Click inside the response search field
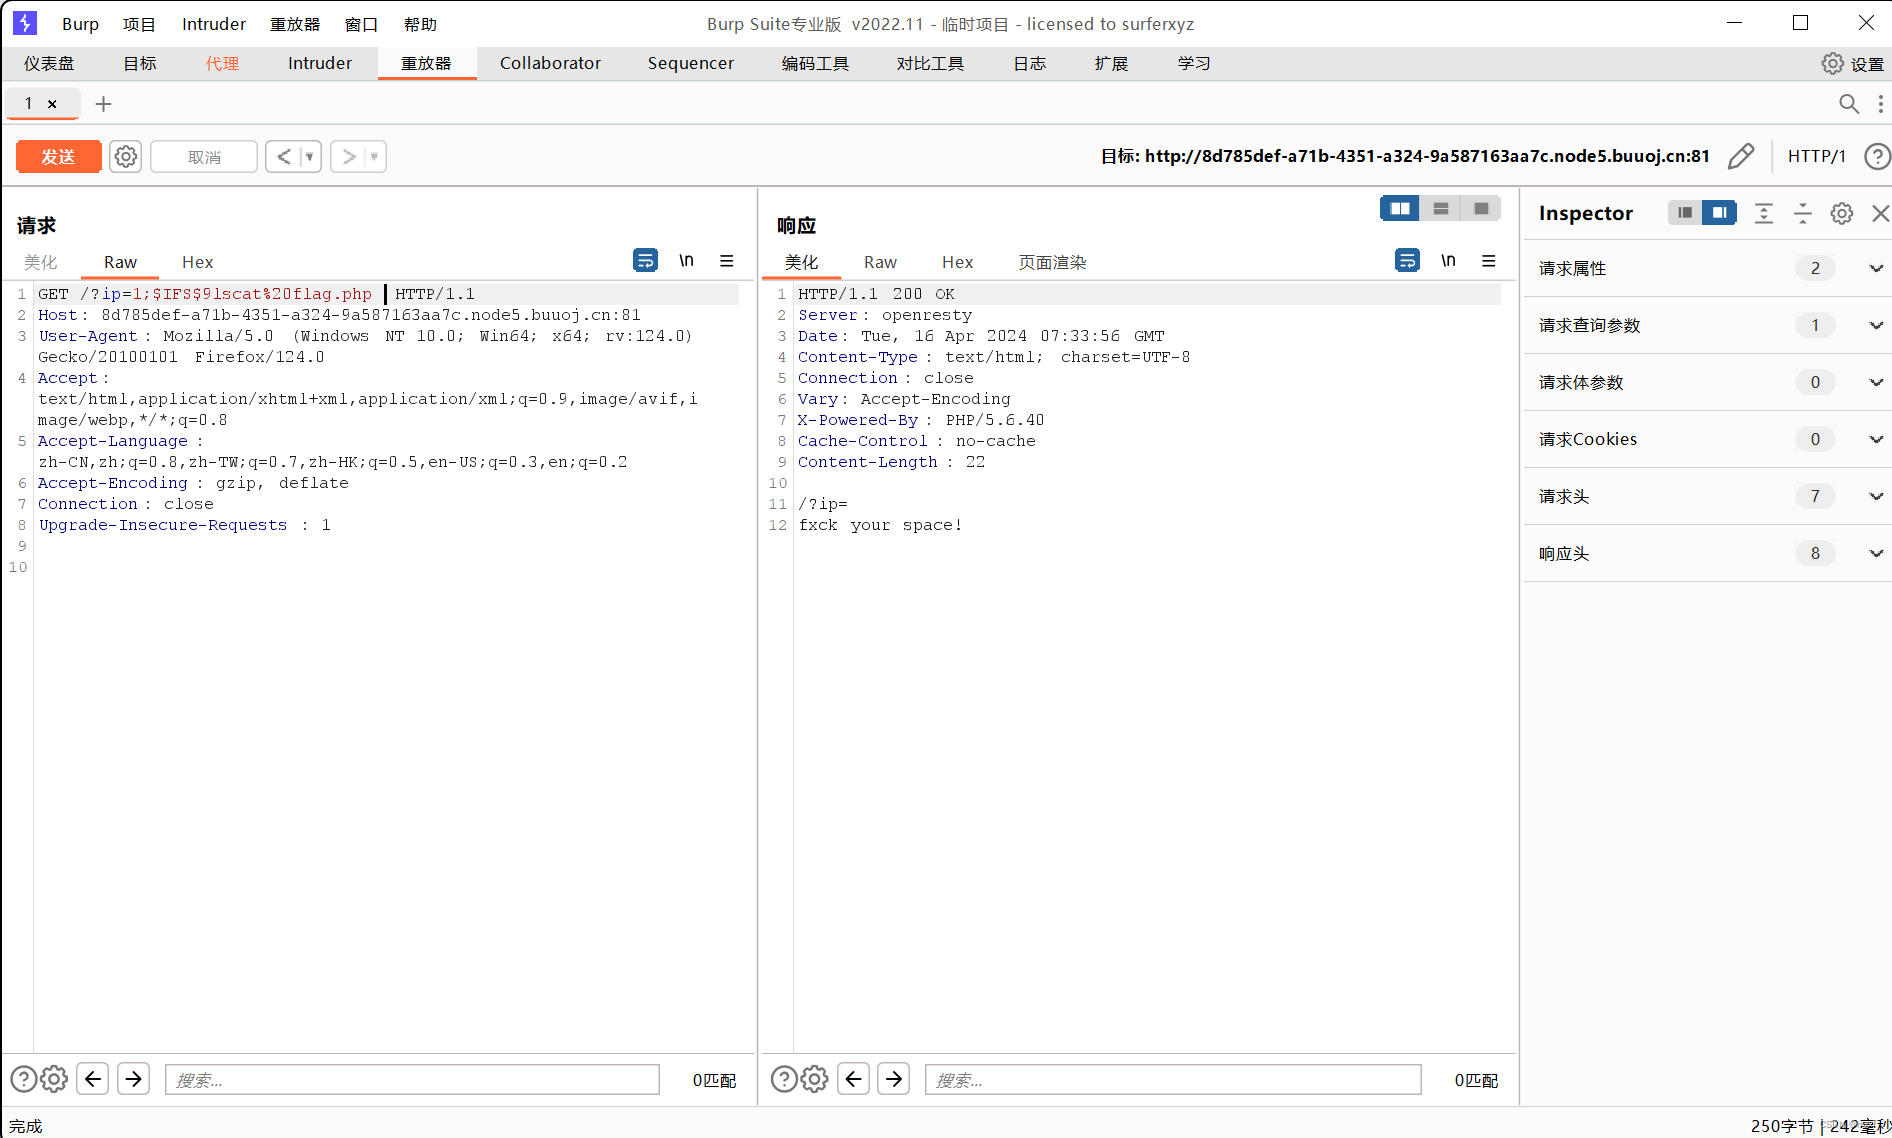 1173,1079
